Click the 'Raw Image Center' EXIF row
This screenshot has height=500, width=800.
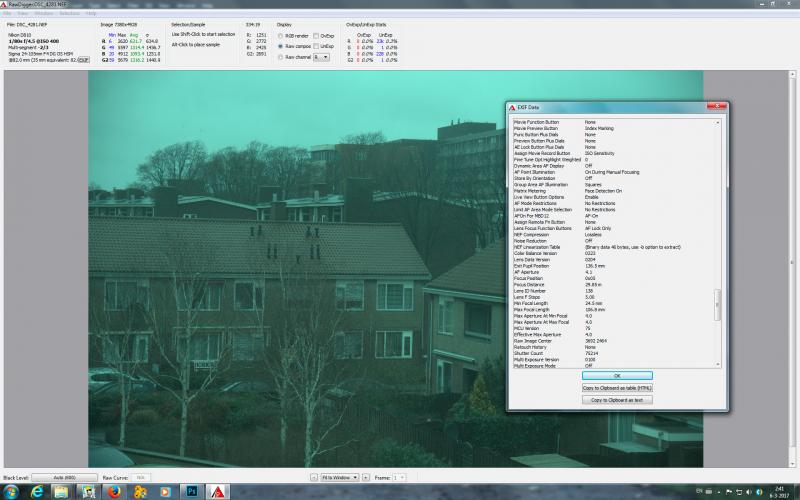click(614, 341)
